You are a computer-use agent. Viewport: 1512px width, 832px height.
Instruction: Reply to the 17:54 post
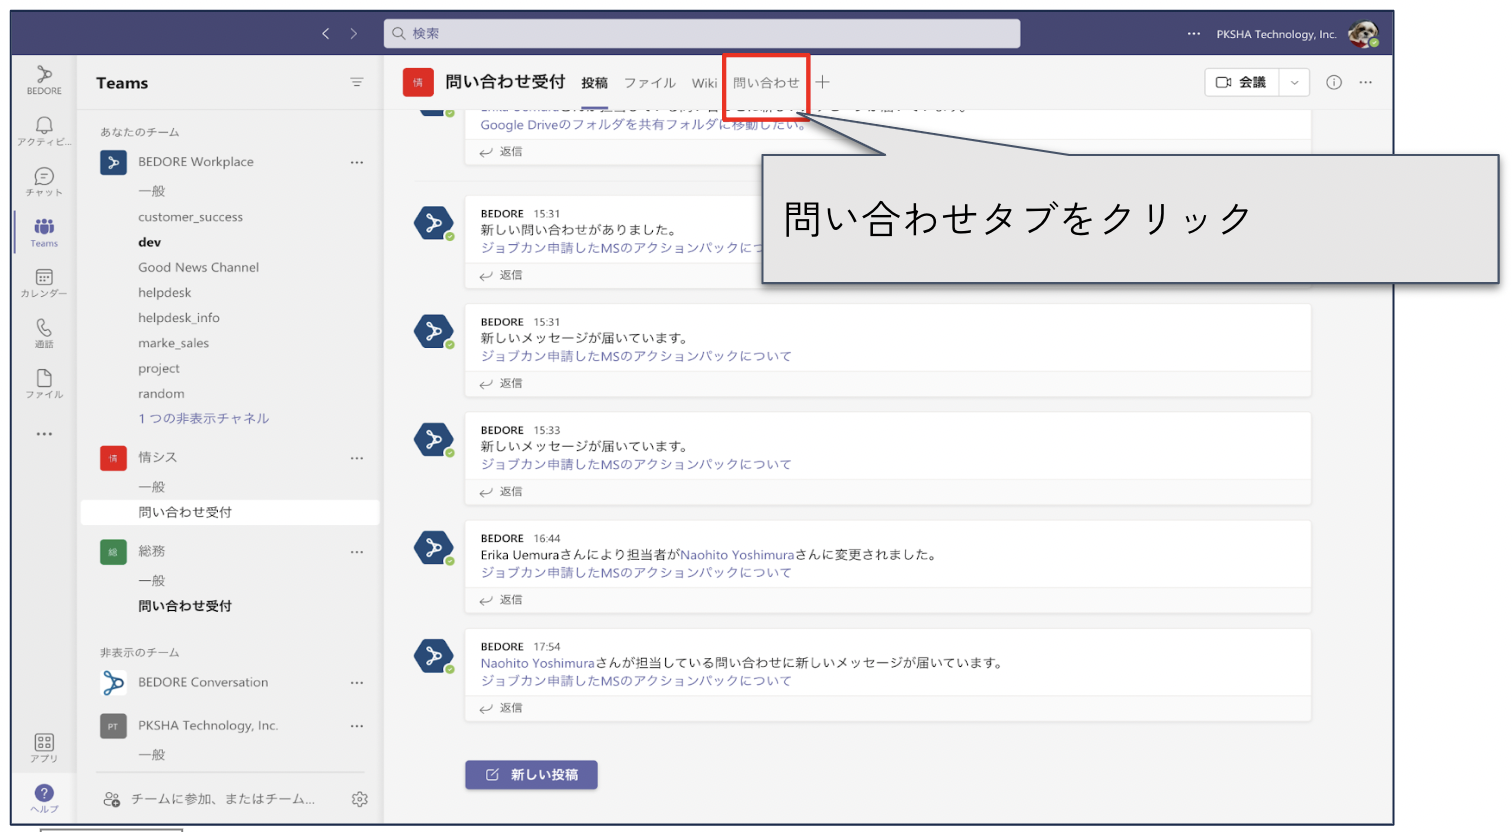click(501, 708)
